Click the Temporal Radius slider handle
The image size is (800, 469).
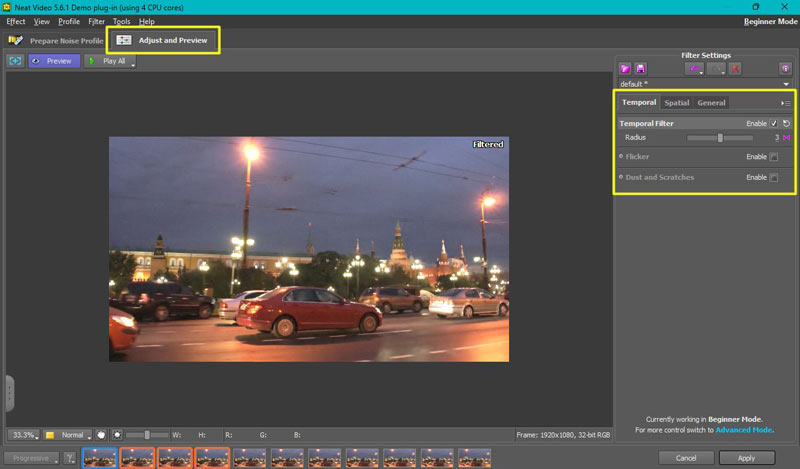(x=719, y=137)
